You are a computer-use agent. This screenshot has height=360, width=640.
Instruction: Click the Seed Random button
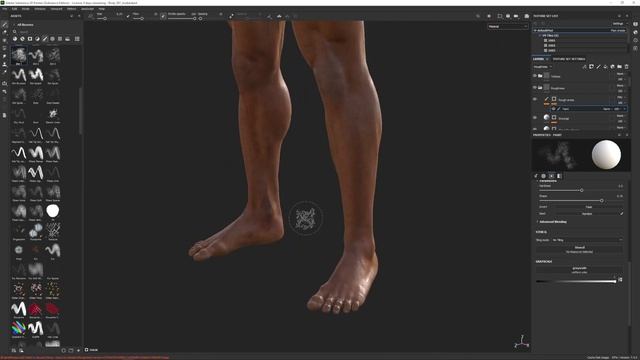(587, 213)
